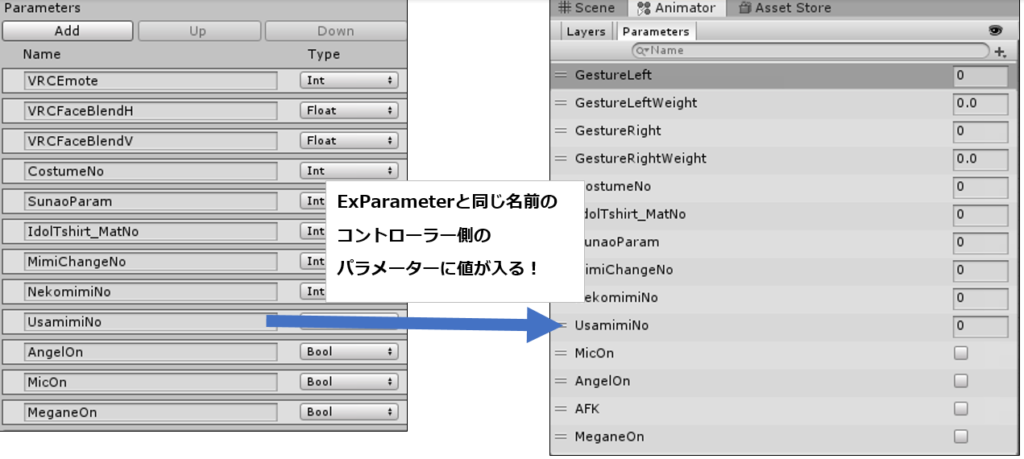Toggle the eye visibility icon in Animator
The width and height of the screenshot is (1024, 459).
click(995, 31)
